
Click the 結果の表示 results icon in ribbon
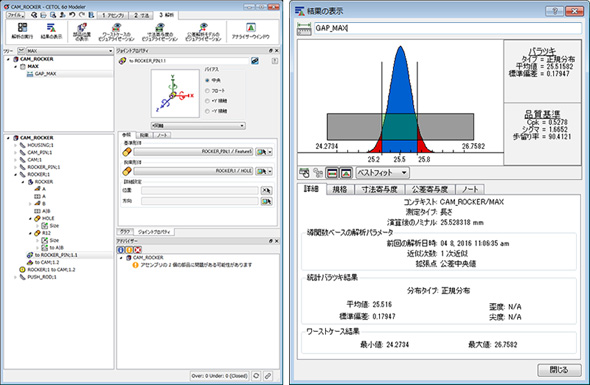click(x=51, y=30)
